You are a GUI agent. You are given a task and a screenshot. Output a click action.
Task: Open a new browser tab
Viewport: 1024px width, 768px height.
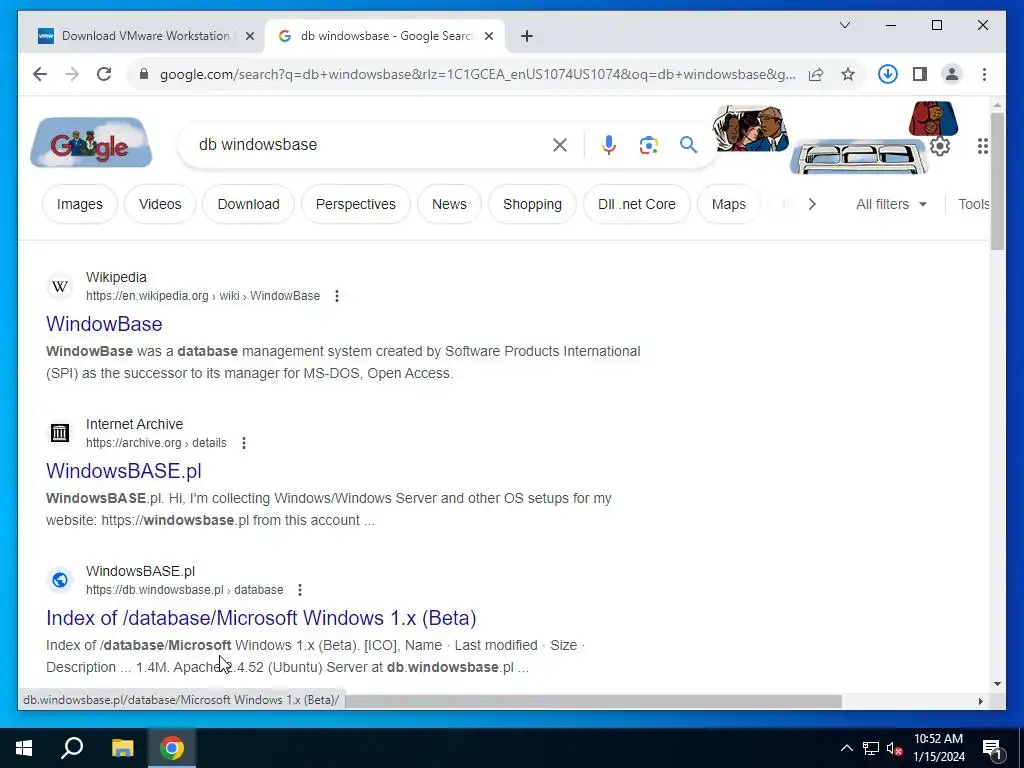[527, 36]
